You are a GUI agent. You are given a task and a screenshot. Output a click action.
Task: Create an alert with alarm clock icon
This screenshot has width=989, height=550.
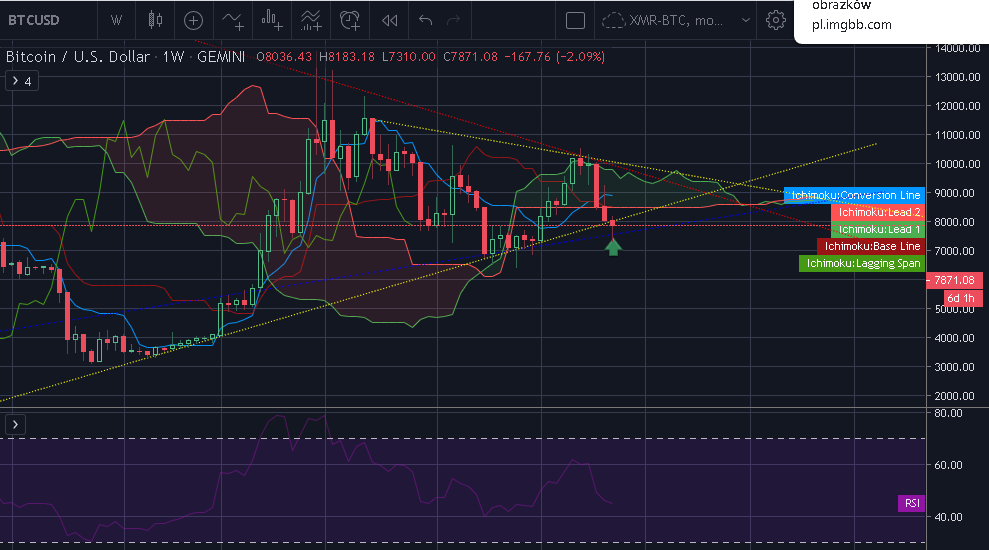[350, 21]
